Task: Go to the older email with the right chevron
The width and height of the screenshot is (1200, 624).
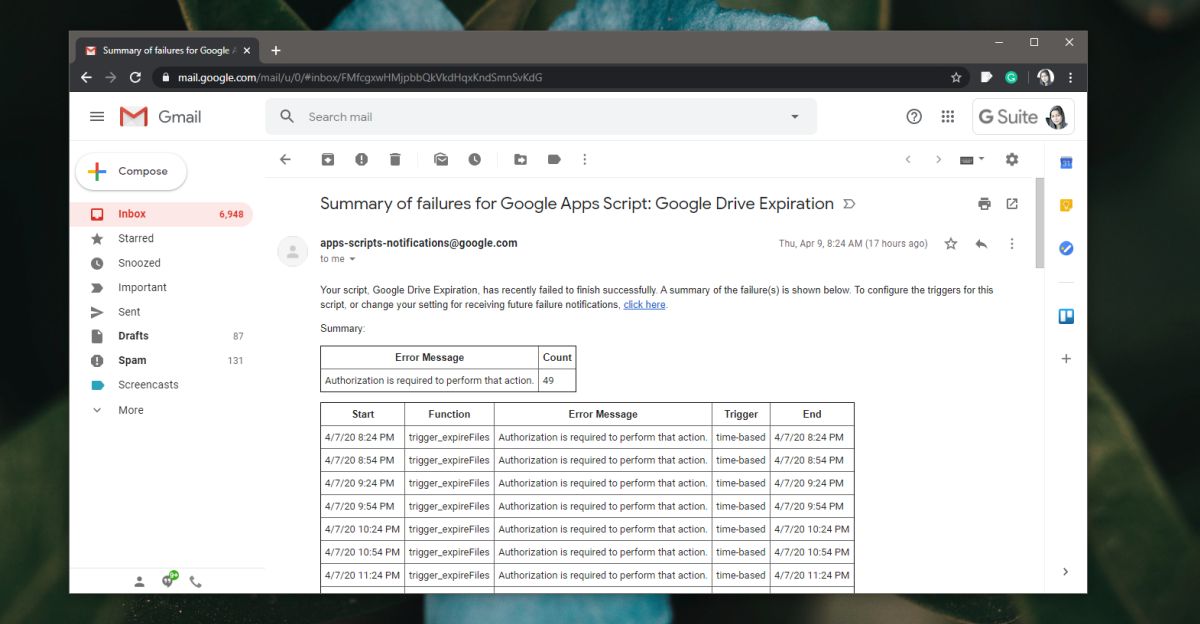Action: (938, 159)
